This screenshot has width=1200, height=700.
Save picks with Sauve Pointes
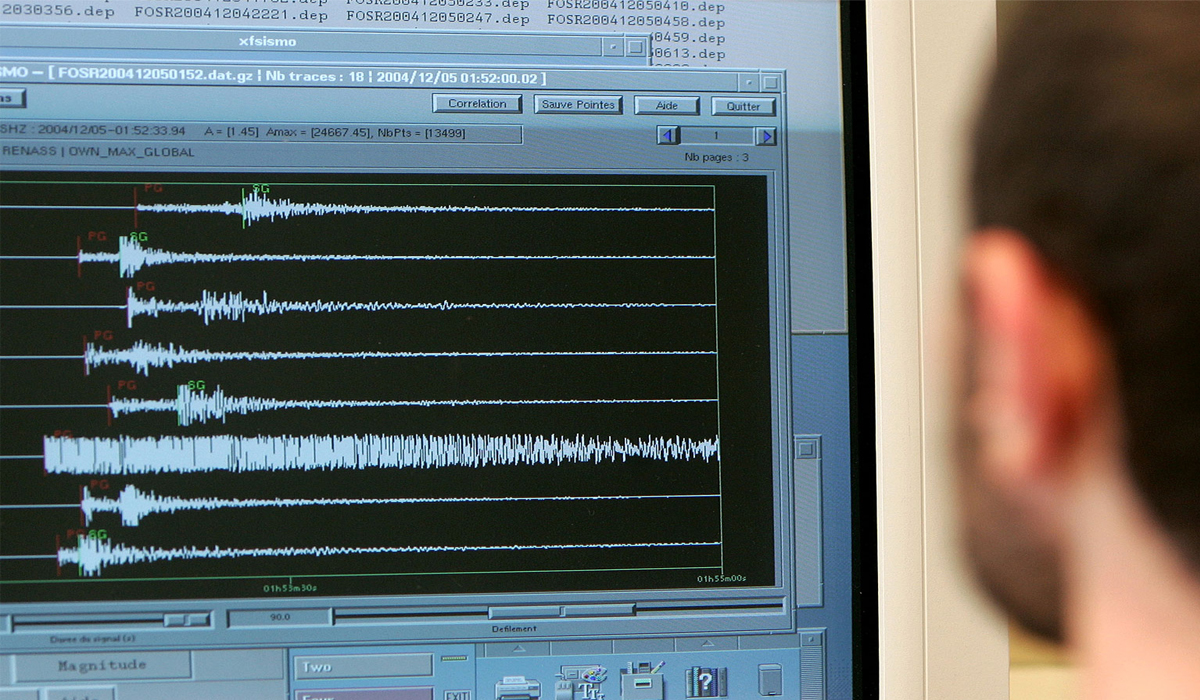pyautogui.click(x=579, y=105)
